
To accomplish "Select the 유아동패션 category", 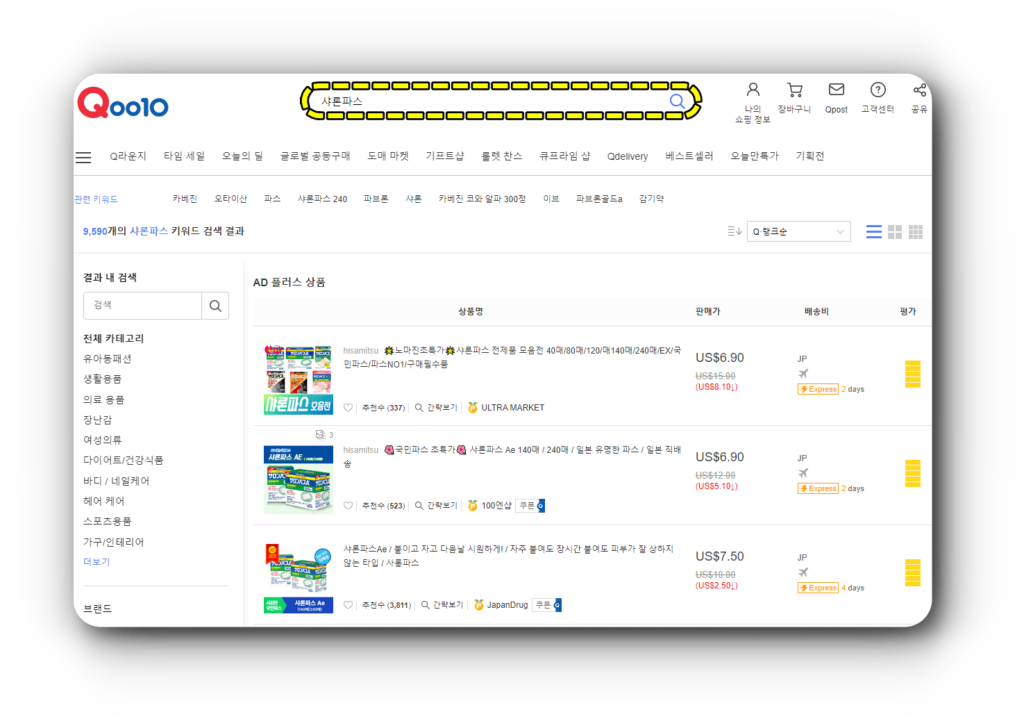I will click(x=107, y=359).
